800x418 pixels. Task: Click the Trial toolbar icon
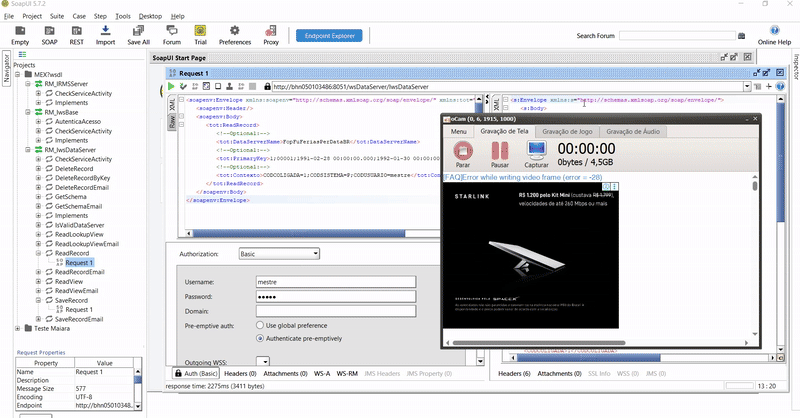click(x=200, y=31)
